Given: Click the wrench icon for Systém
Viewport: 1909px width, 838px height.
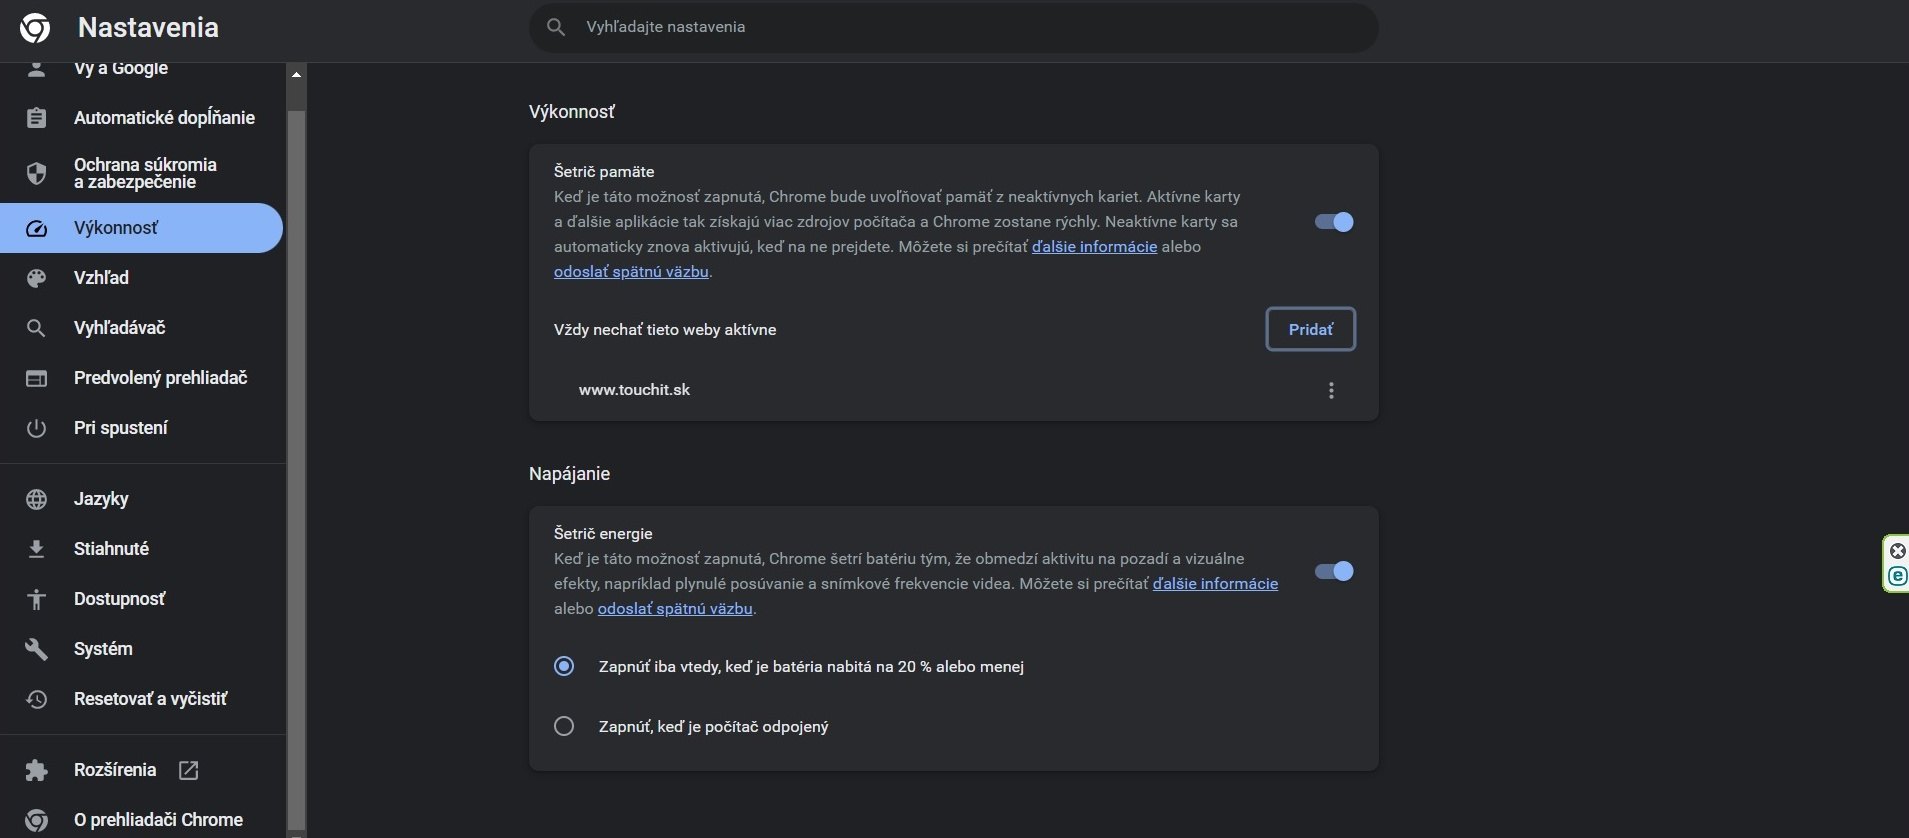Looking at the screenshot, I should click(36, 649).
